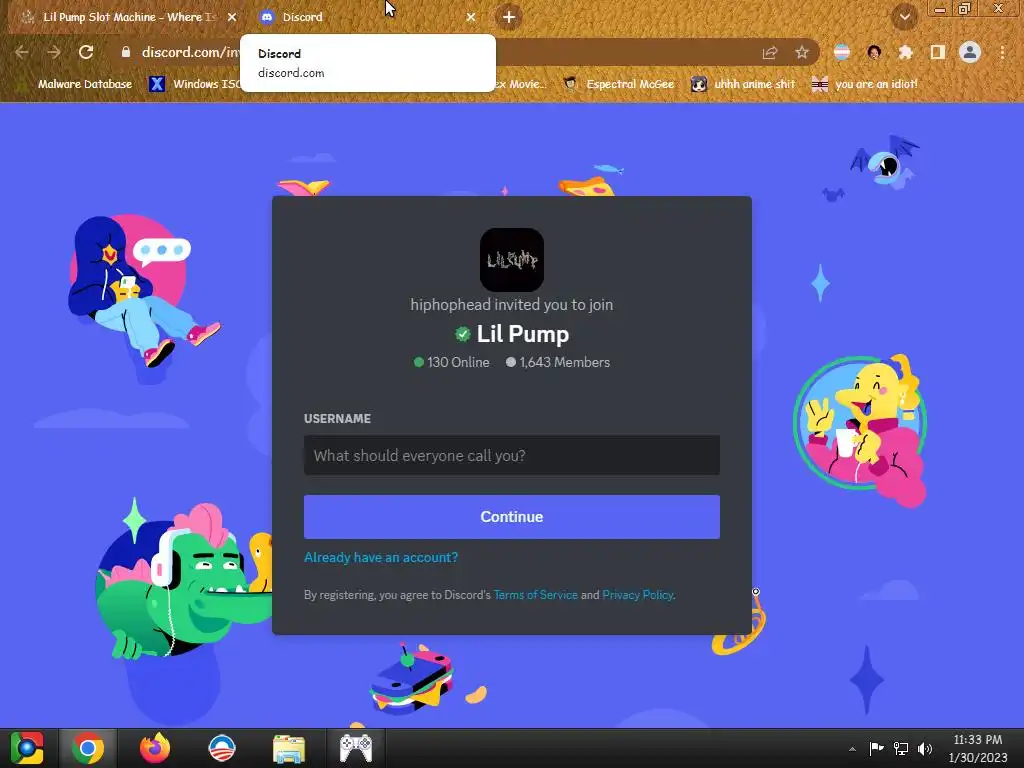
Task: Show hidden system tray icons
Action: click(852, 749)
